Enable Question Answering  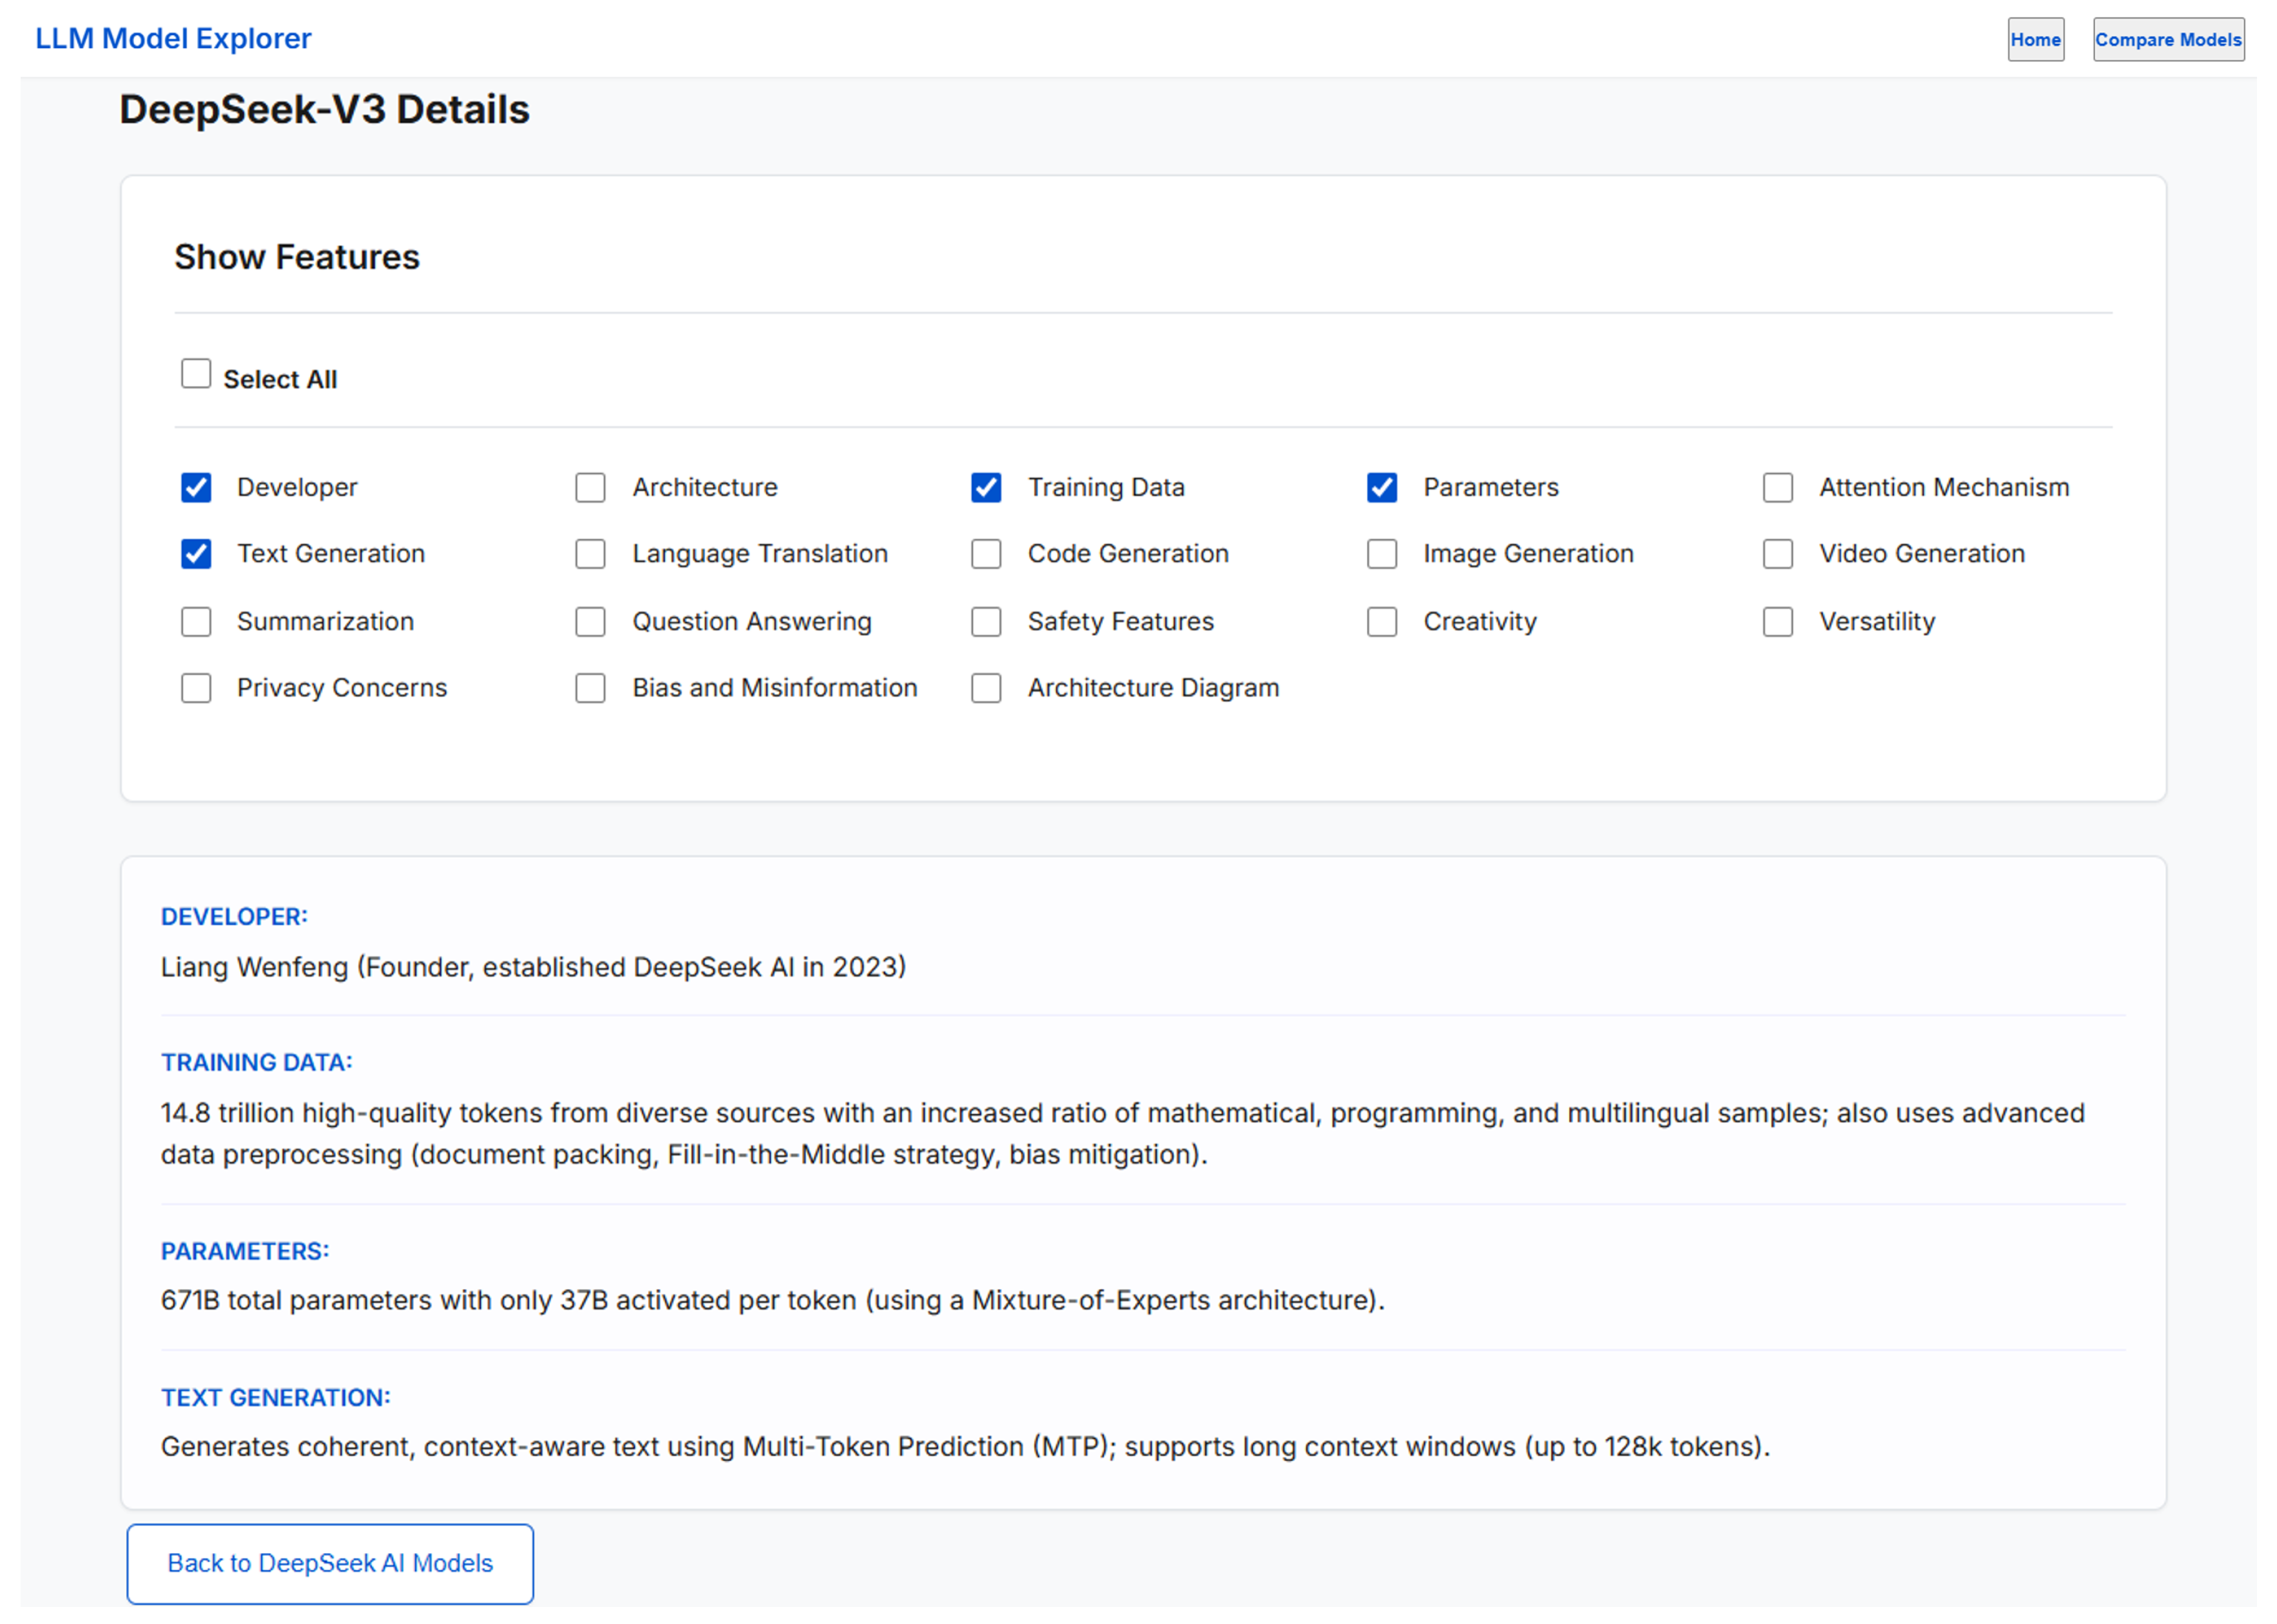pyautogui.click(x=590, y=621)
